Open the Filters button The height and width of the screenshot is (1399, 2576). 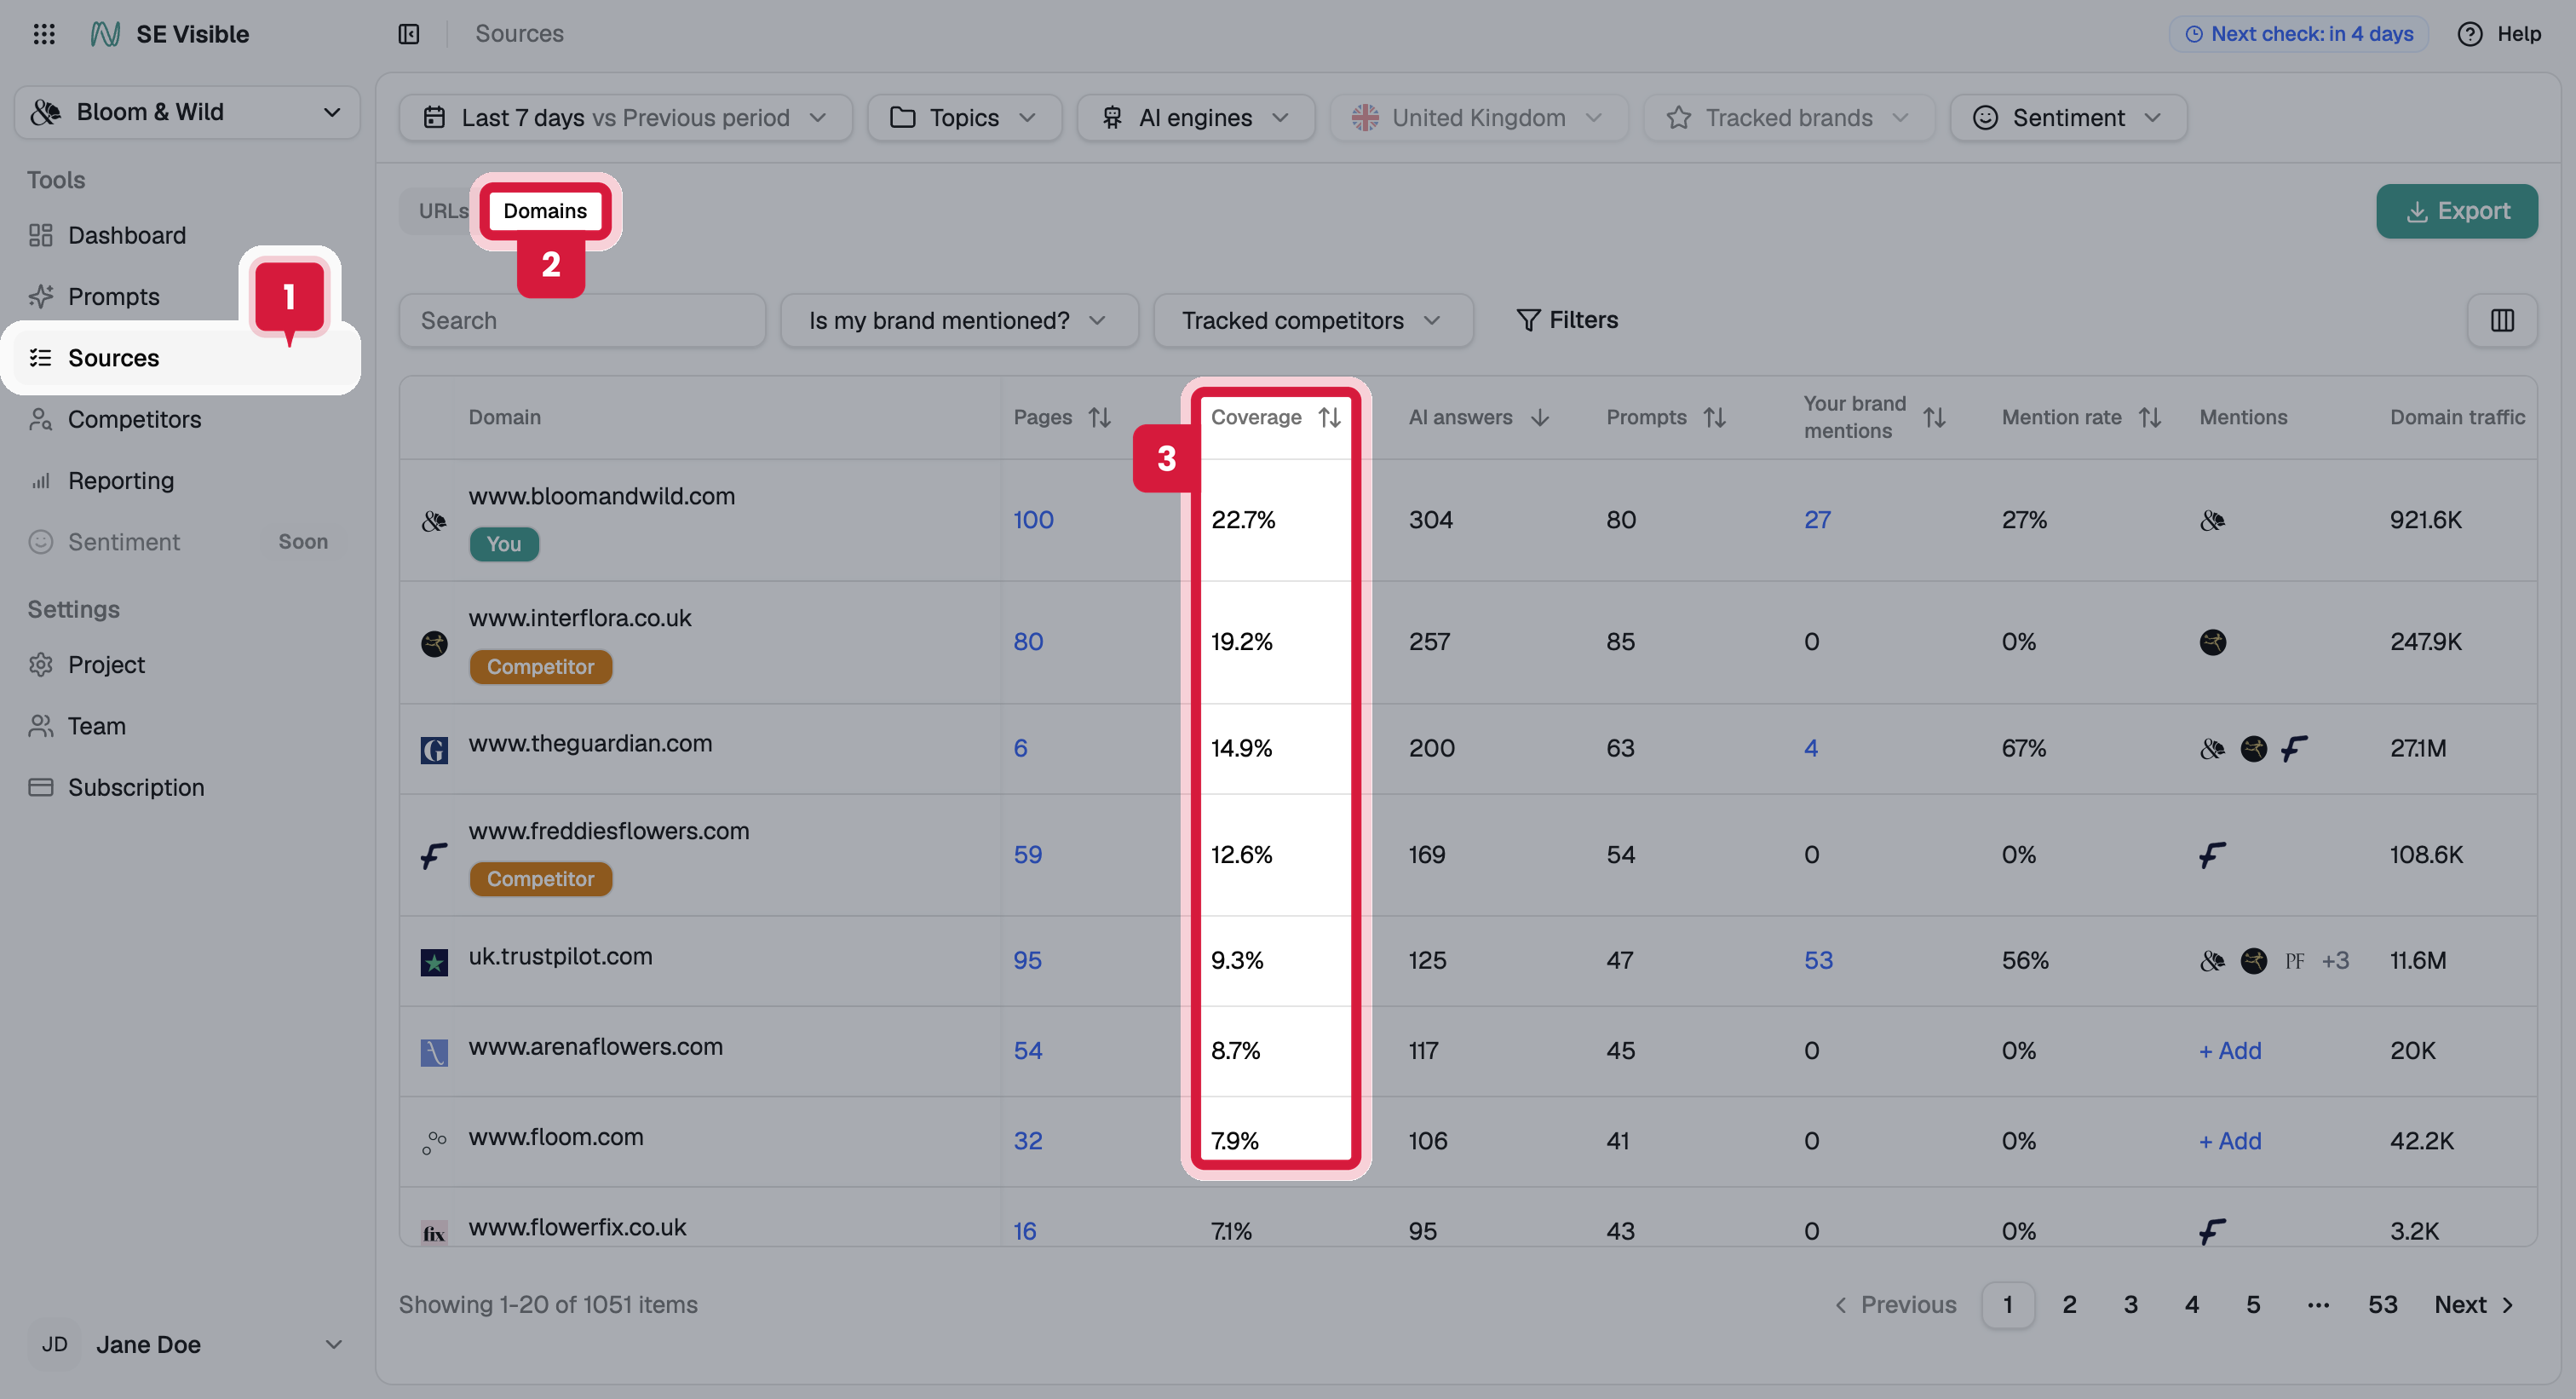(1567, 320)
